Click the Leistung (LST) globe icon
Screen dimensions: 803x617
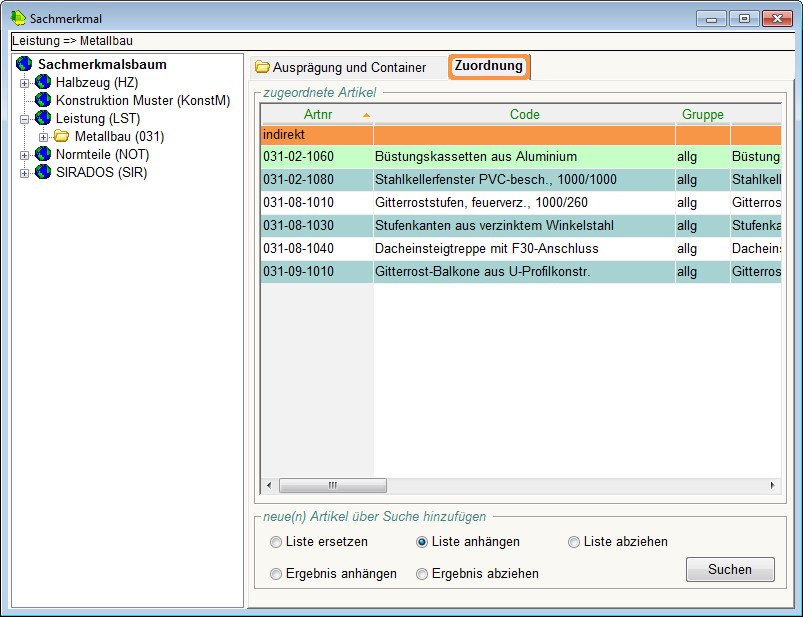click(43, 118)
